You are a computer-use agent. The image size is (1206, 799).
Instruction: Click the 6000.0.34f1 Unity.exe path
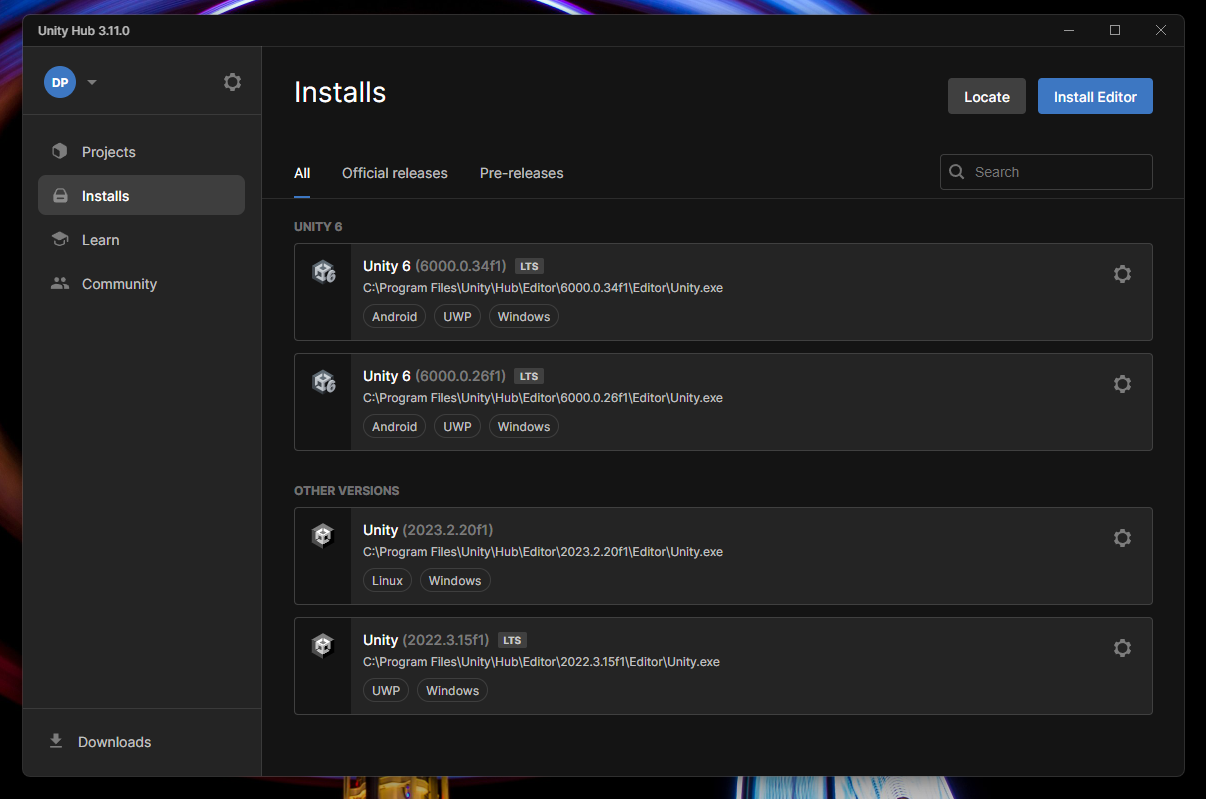click(543, 288)
